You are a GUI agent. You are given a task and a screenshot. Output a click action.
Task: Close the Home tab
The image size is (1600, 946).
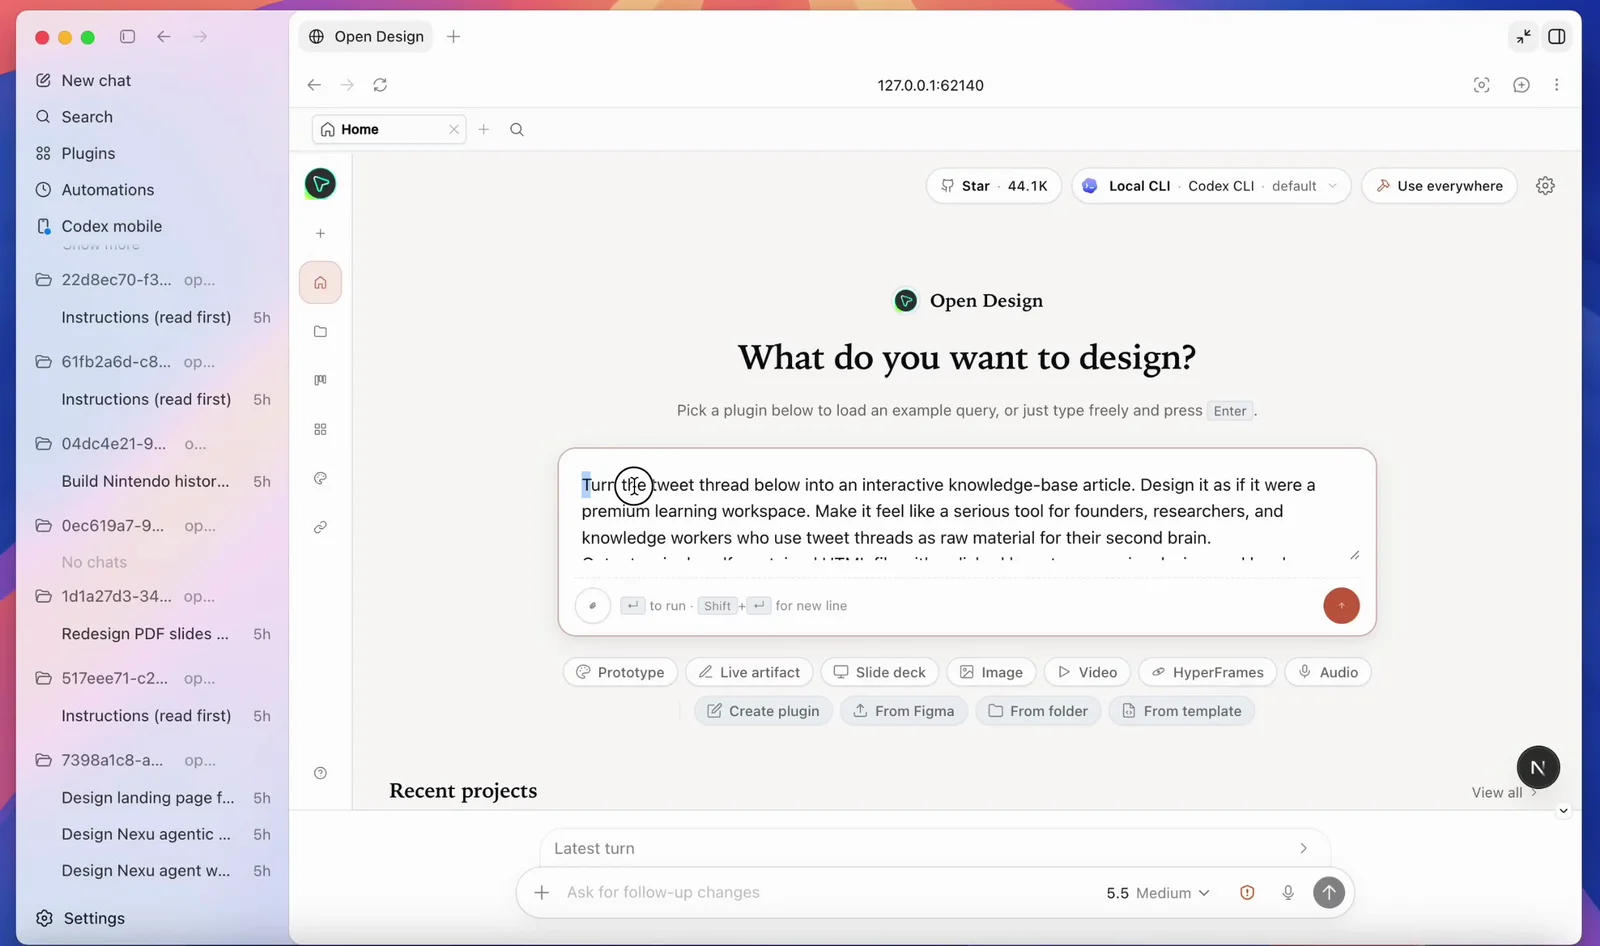coord(454,129)
